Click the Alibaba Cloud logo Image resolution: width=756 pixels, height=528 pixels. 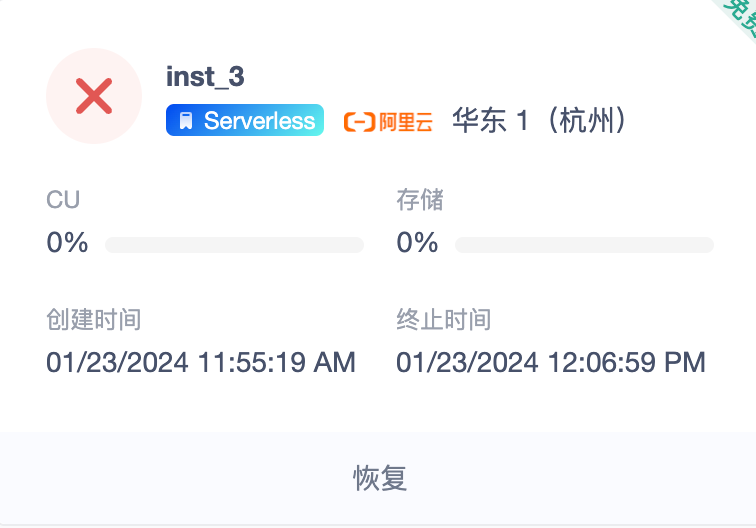pyautogui.click(x=360, y=122)
